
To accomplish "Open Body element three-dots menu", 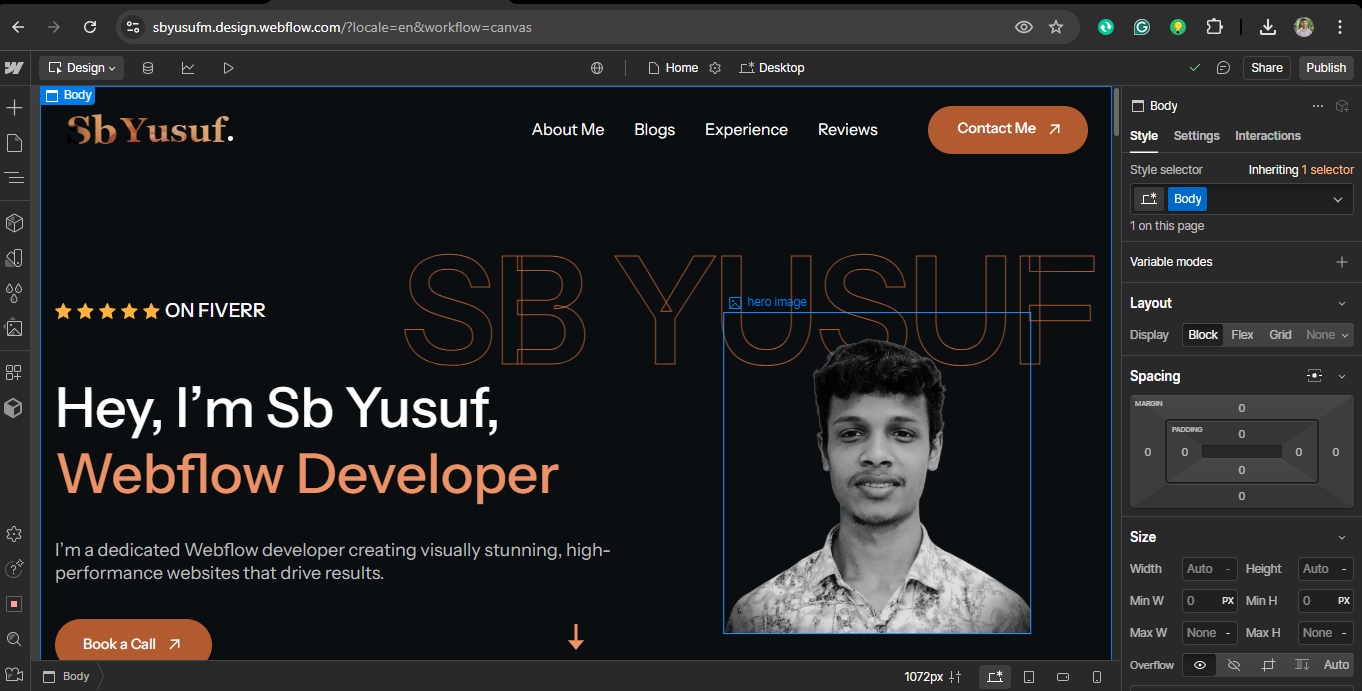I will (x=1317, y=106).
